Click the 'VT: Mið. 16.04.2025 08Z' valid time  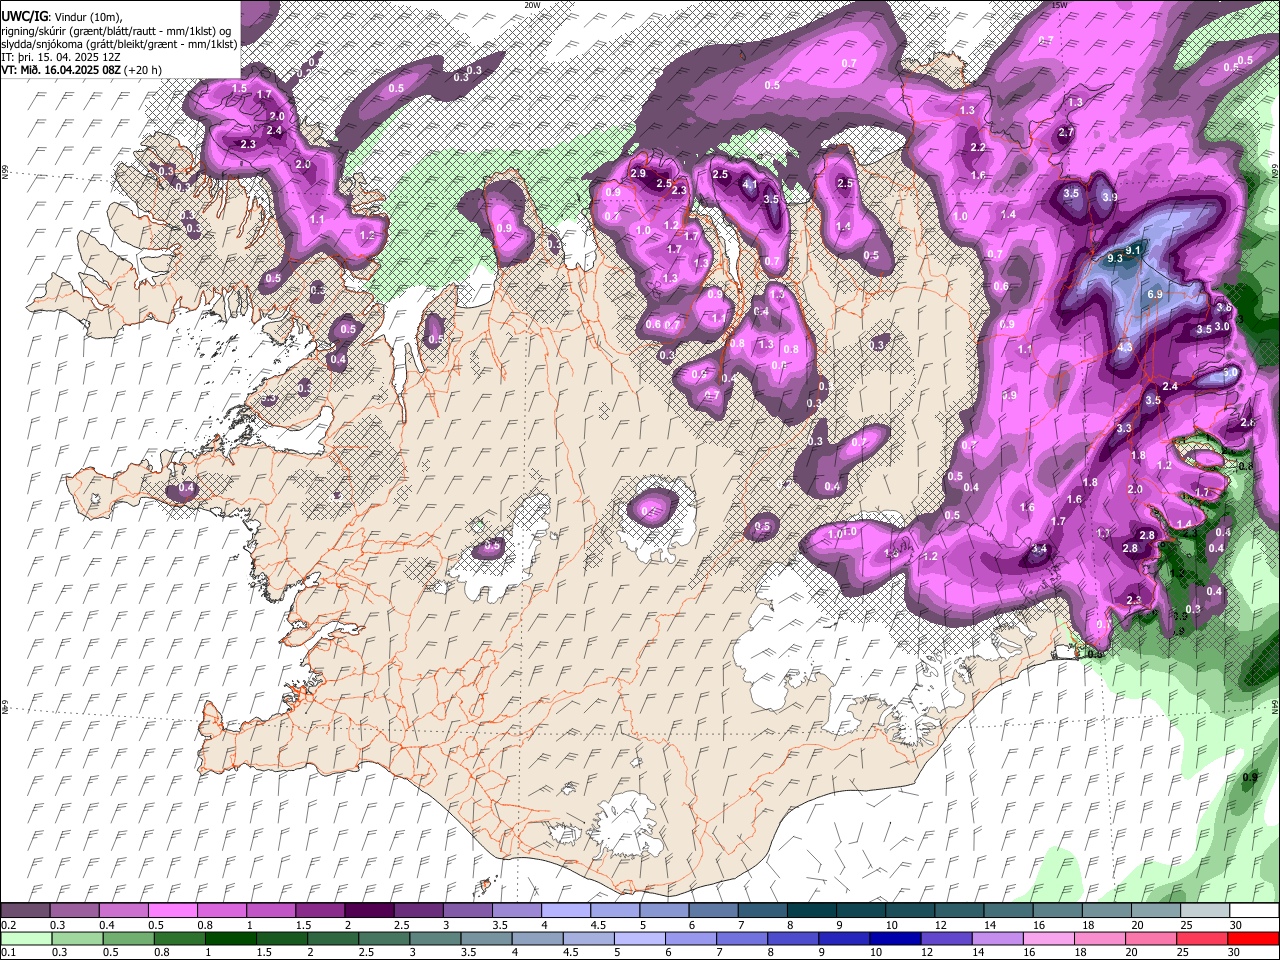(x=60, y=70)
